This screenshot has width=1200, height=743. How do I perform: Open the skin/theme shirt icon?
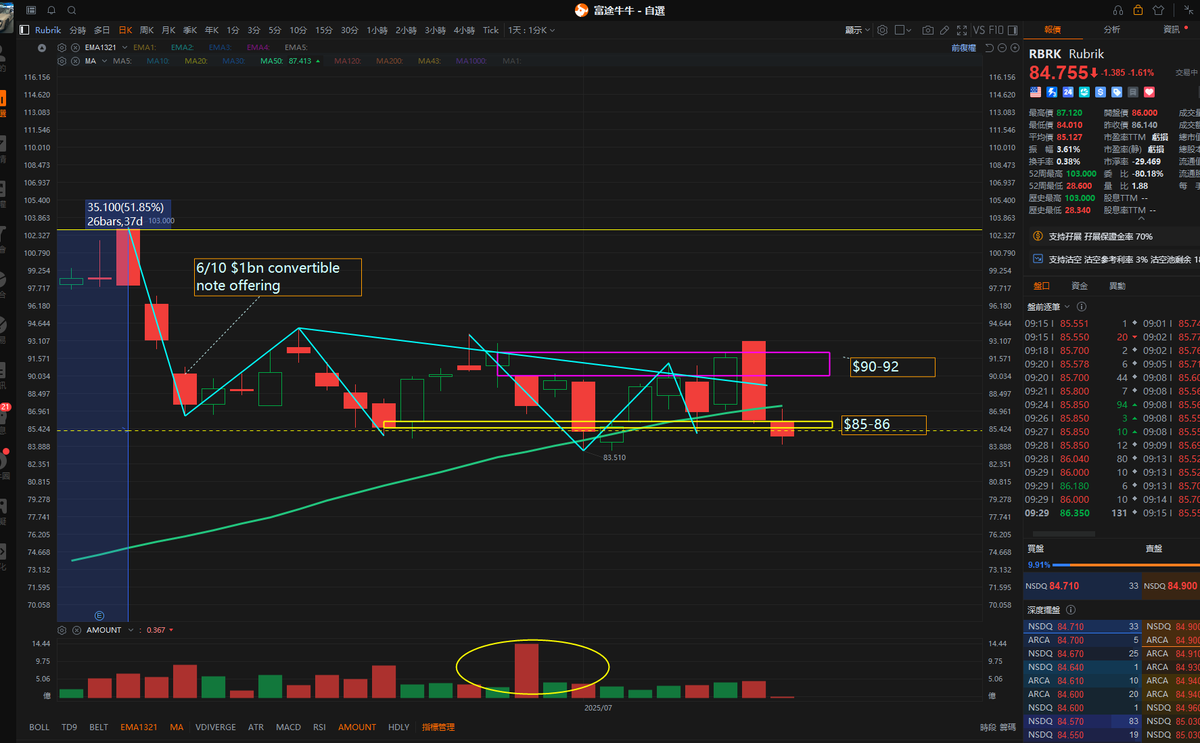click(1158, 10)
